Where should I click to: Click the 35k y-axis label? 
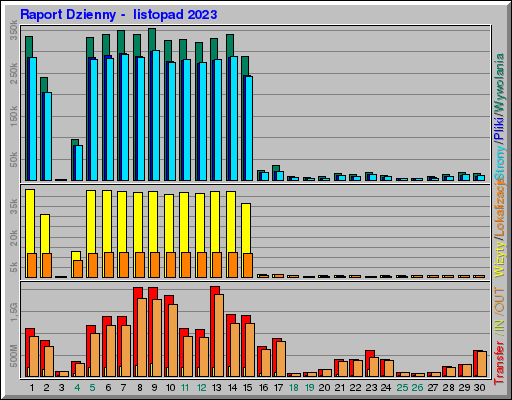pos(14,207)
